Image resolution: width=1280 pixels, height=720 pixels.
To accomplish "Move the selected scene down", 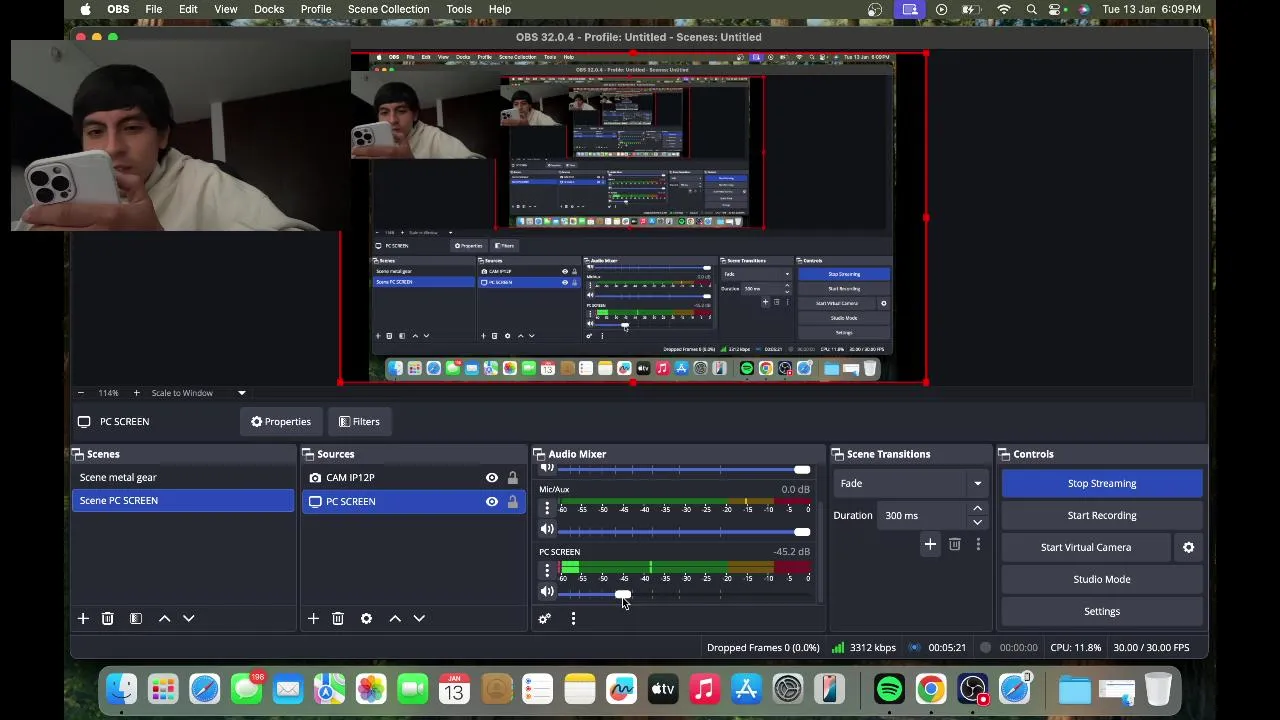I will tap(189, 619).
